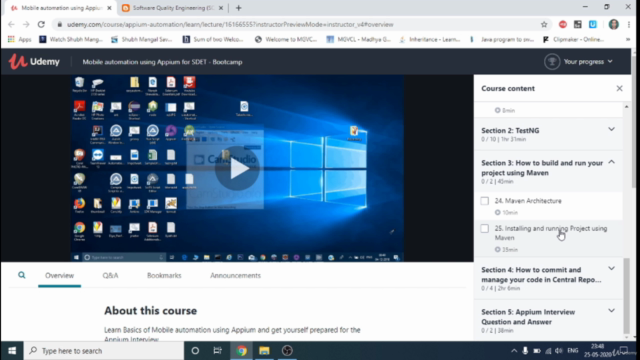Screen dimensions: 640x360
Task: Select the Mobile automation browser tab
Action: pos(61,8)
